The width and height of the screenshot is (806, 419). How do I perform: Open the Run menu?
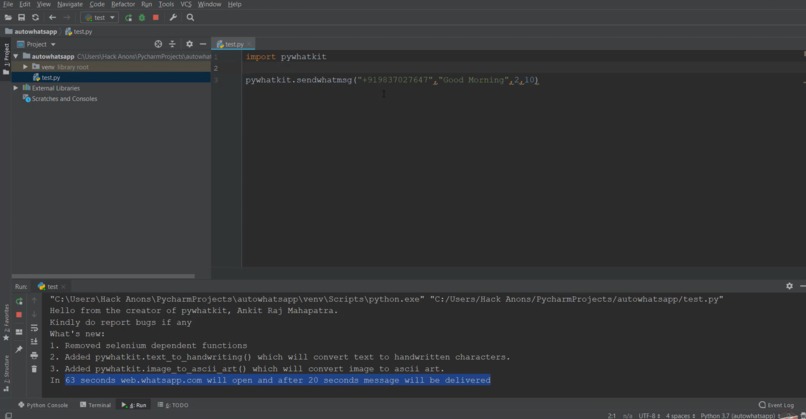coord(146,4)
